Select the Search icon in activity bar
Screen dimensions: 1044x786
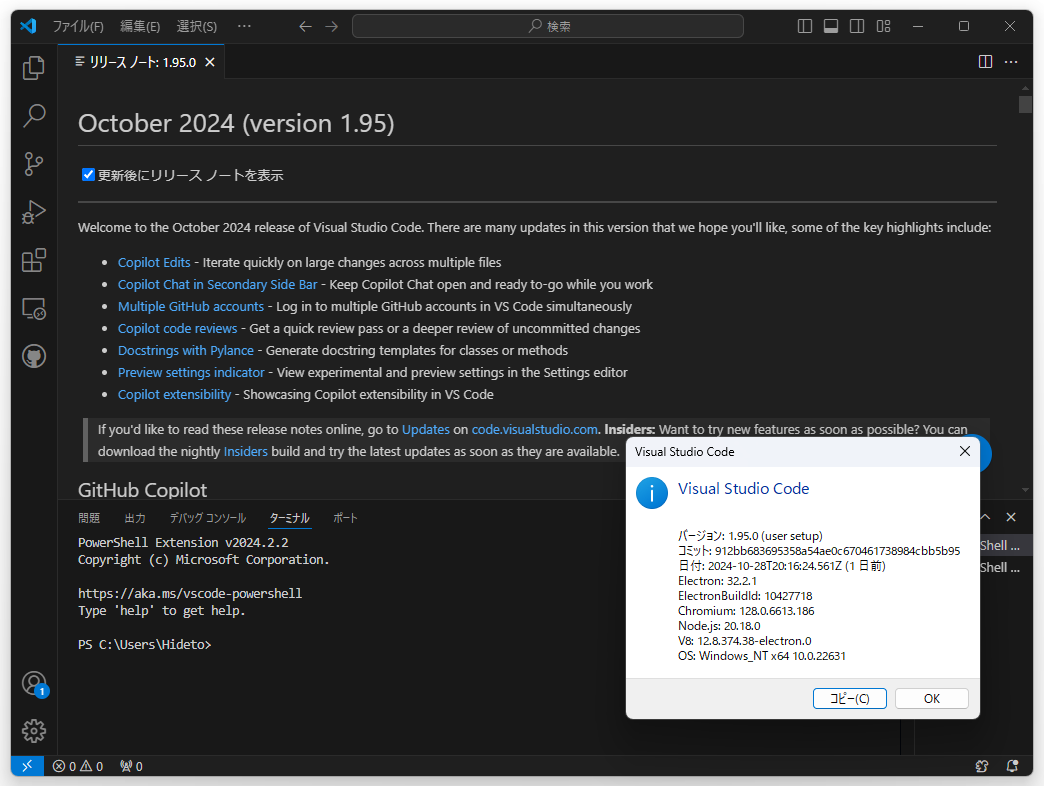coord(33,115)
